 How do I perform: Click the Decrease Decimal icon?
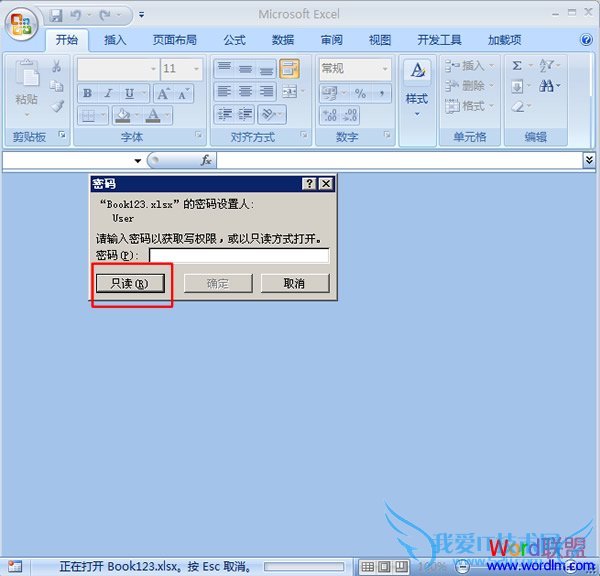pyautogui.click(x=351, y=115)
